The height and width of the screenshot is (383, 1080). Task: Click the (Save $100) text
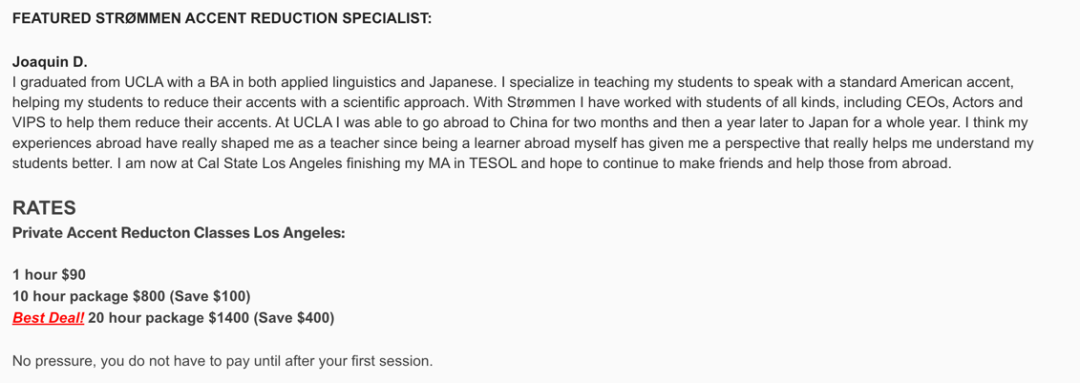point(209,297)
